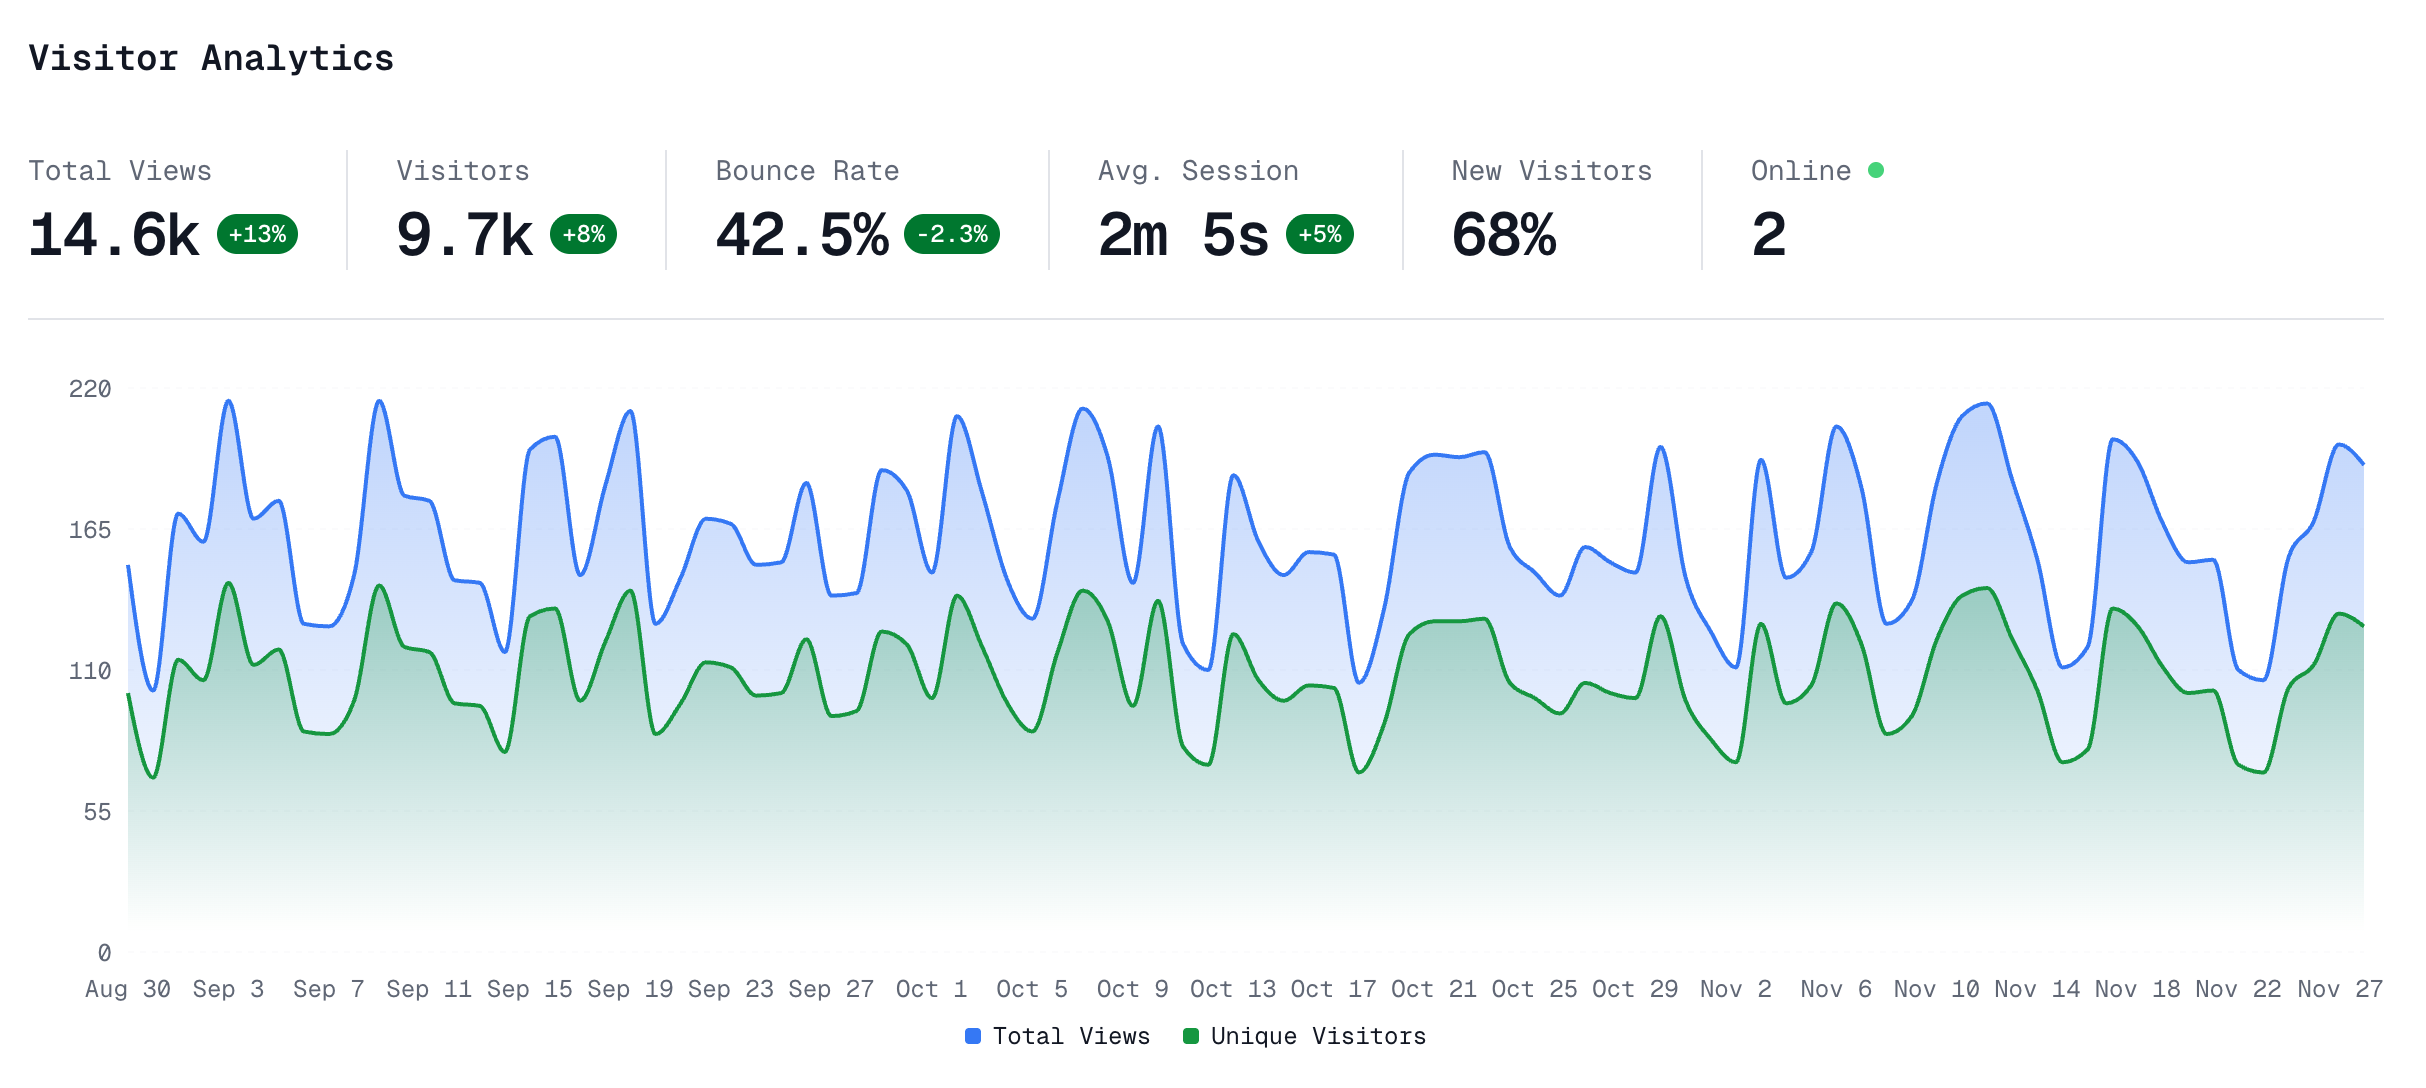Select the New Visitors stat card
Viewport: 2426px width, 1088px height.
tap(1550, 205)
